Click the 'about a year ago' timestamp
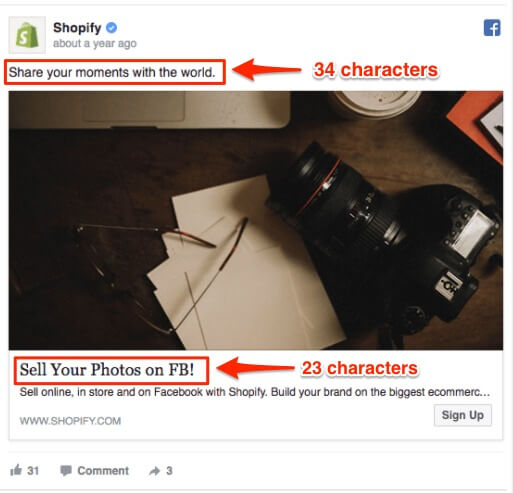The height and width of the screenshot is (493, 513). (95, 43)
